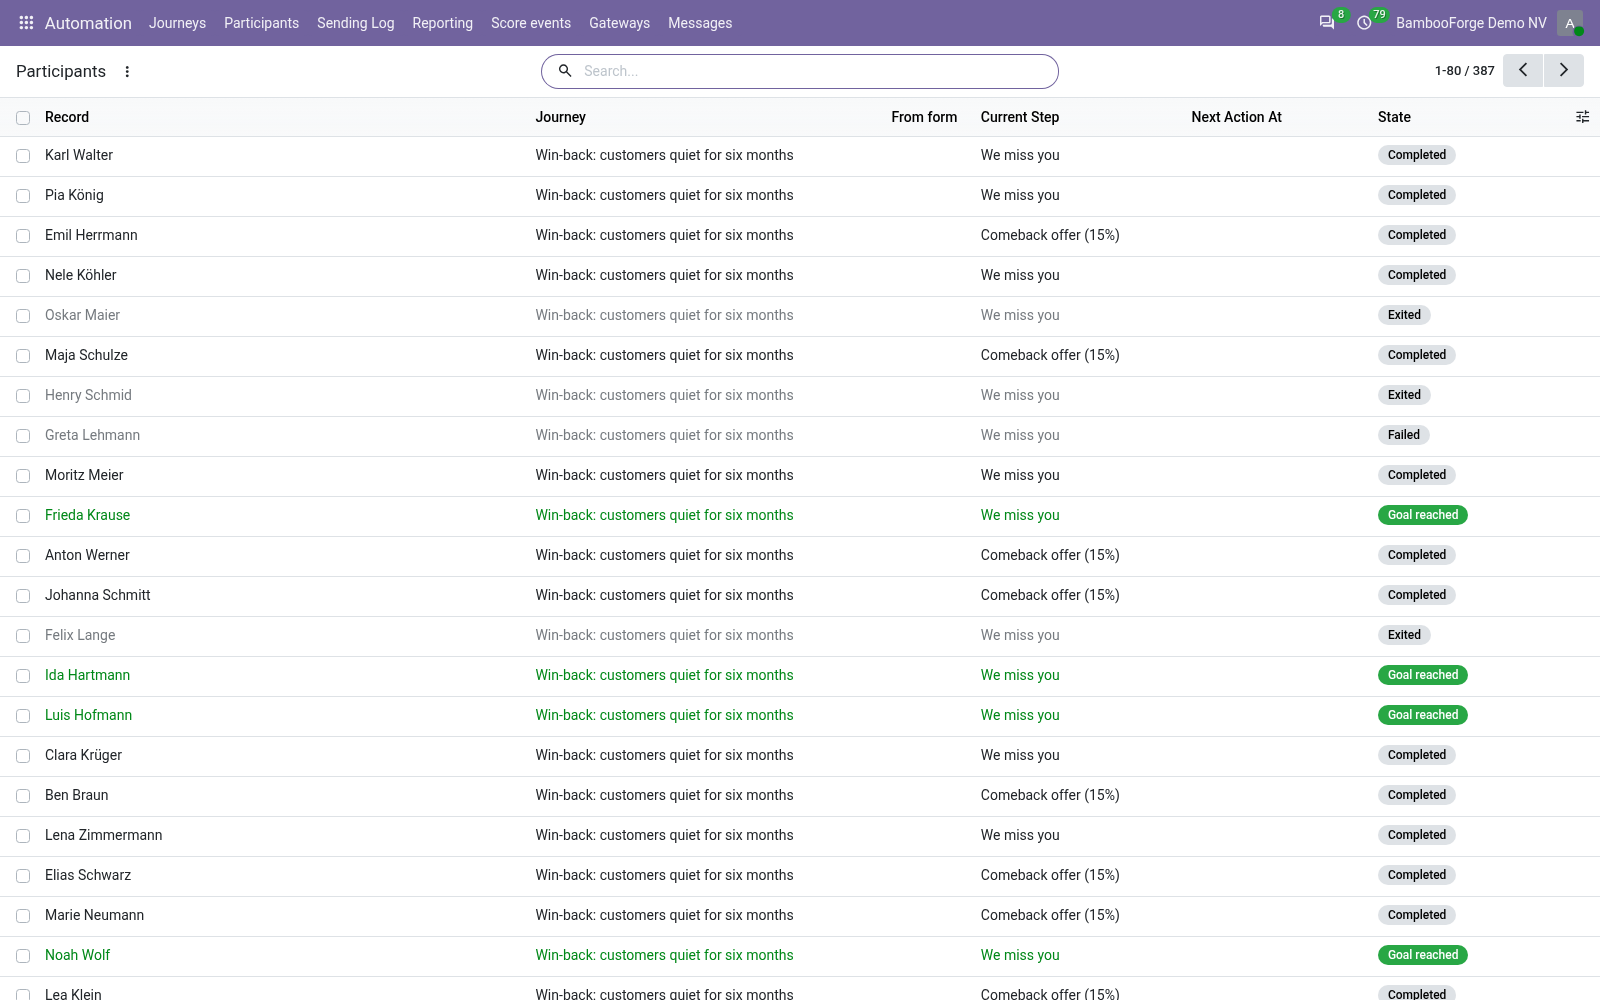Open the Sending Log menu
This screenshot has height=1000, width=1600.
(x=355, y=23)
